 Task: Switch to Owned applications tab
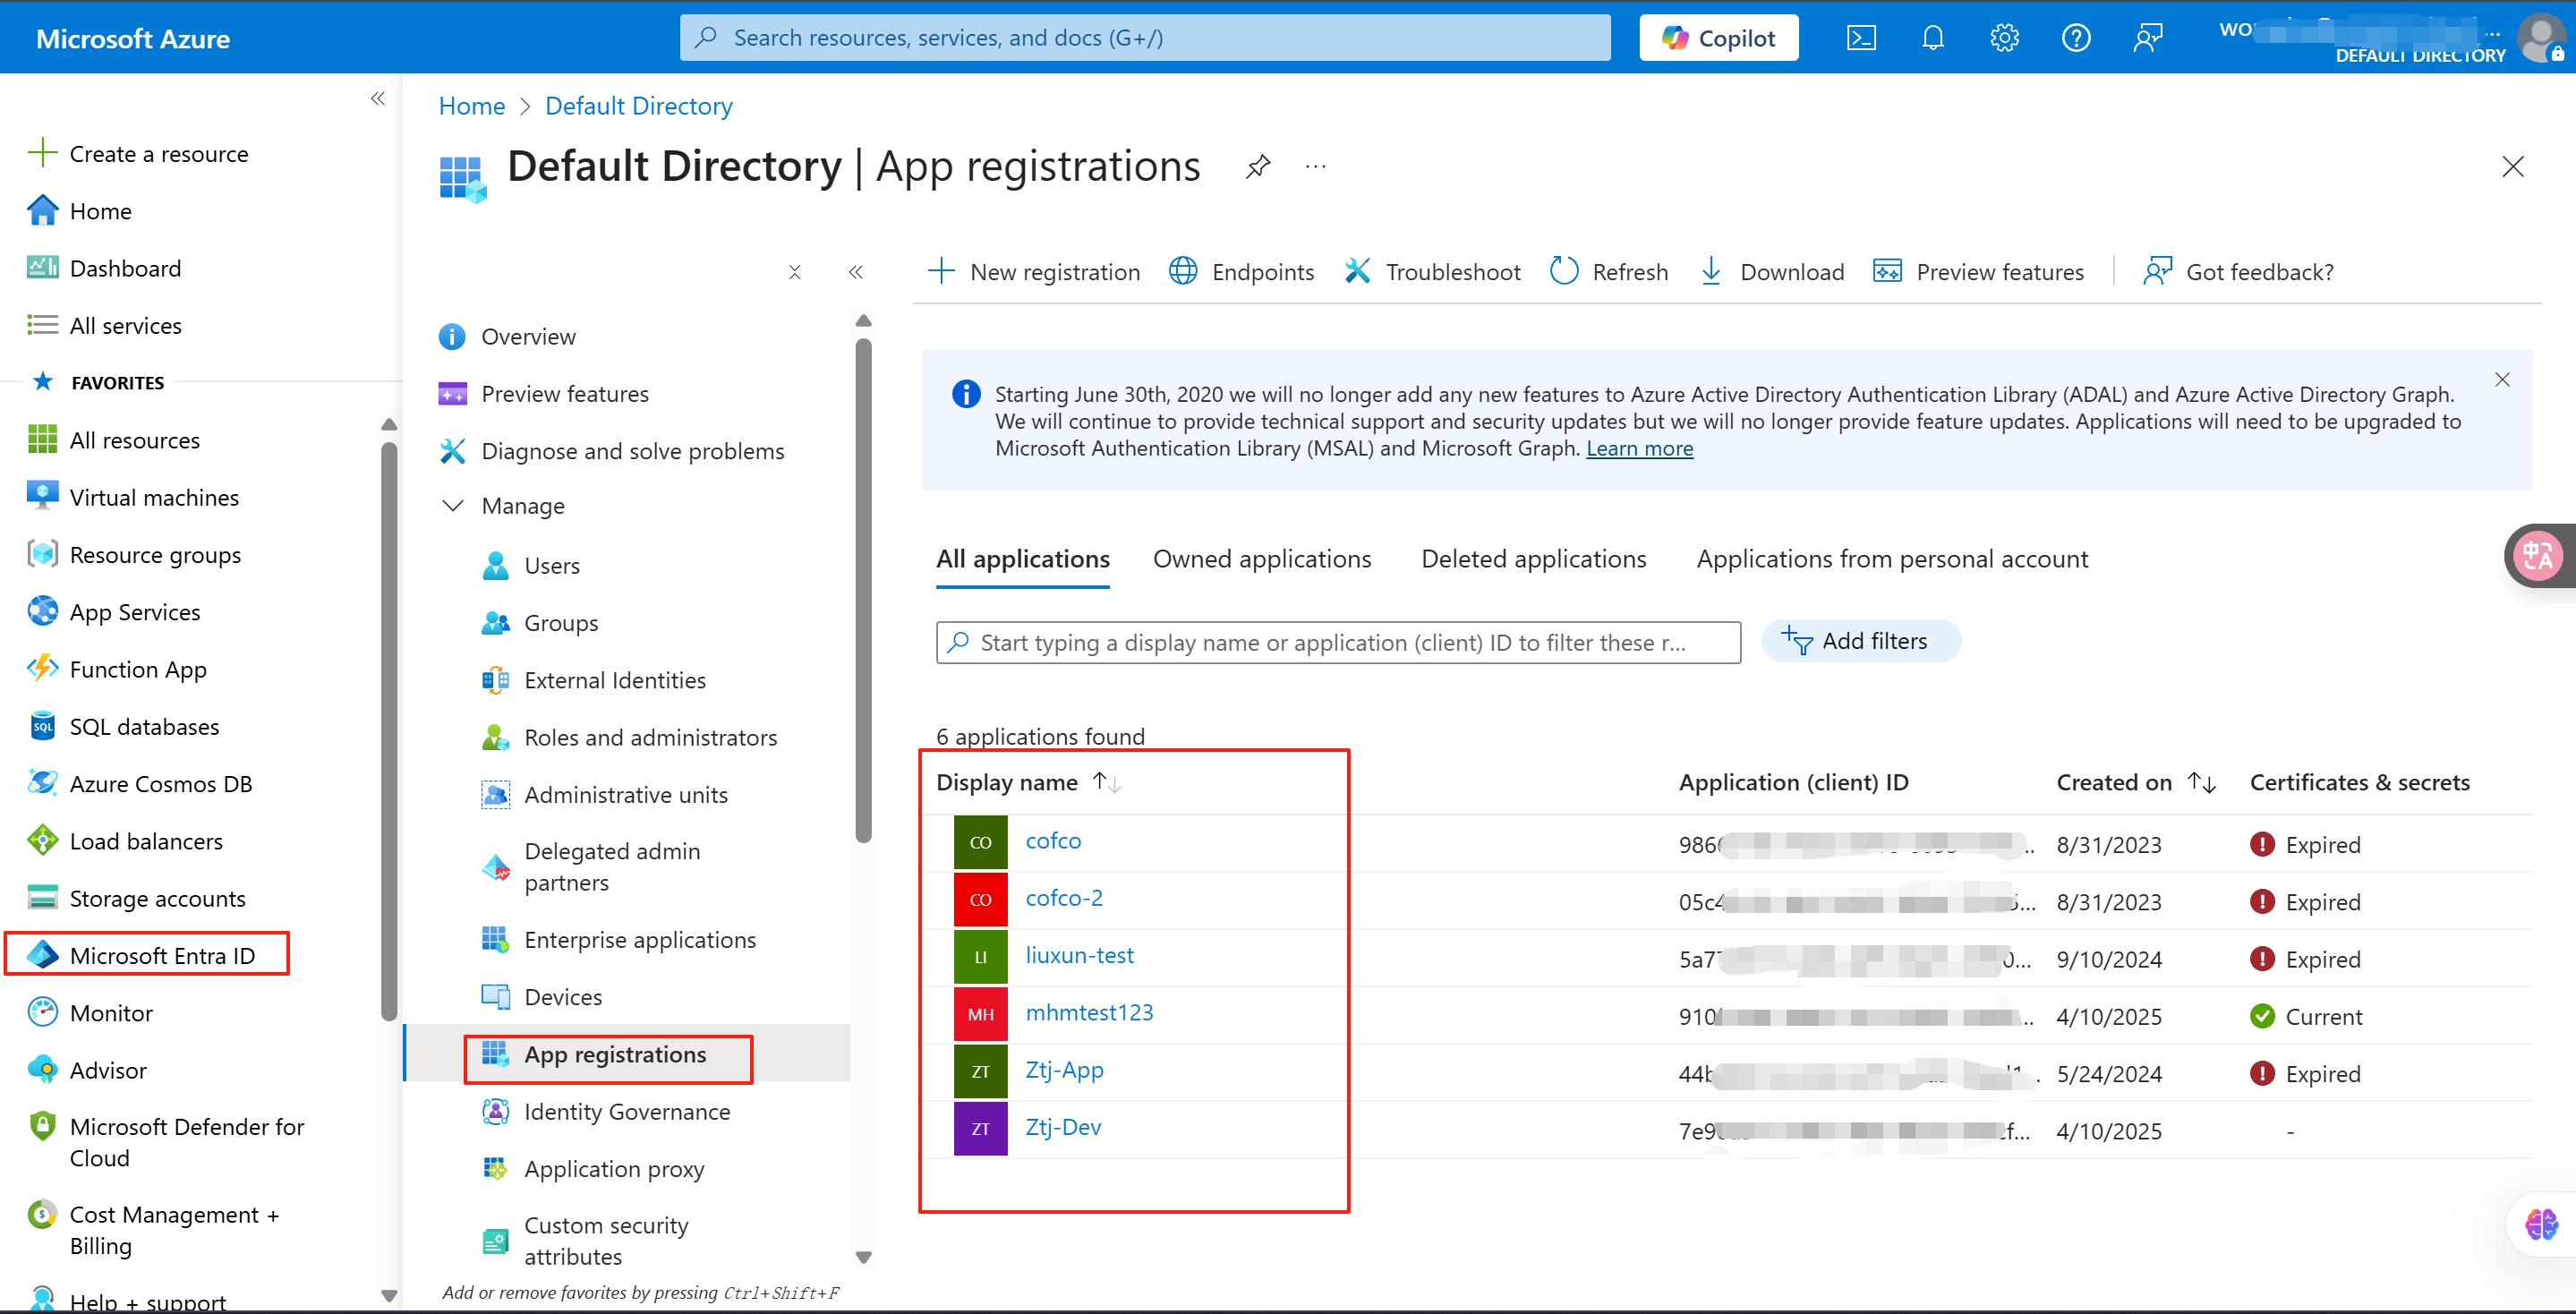point(1262,559)
